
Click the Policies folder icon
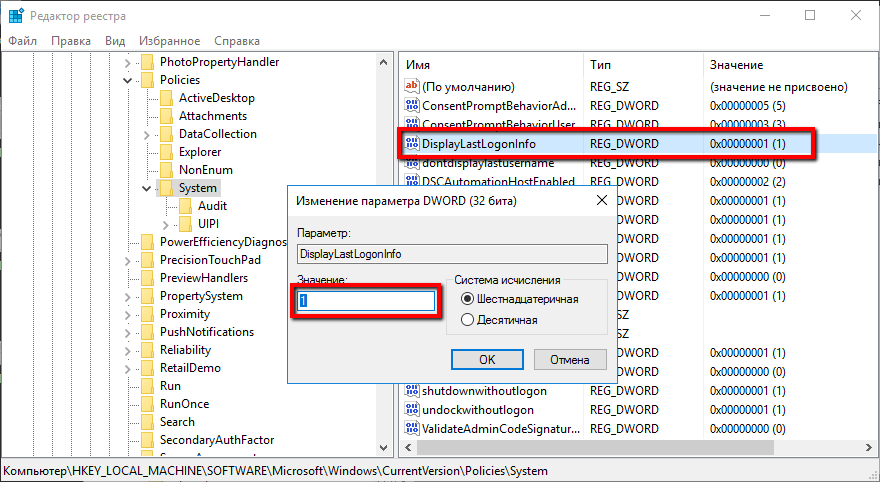point(148,80)
